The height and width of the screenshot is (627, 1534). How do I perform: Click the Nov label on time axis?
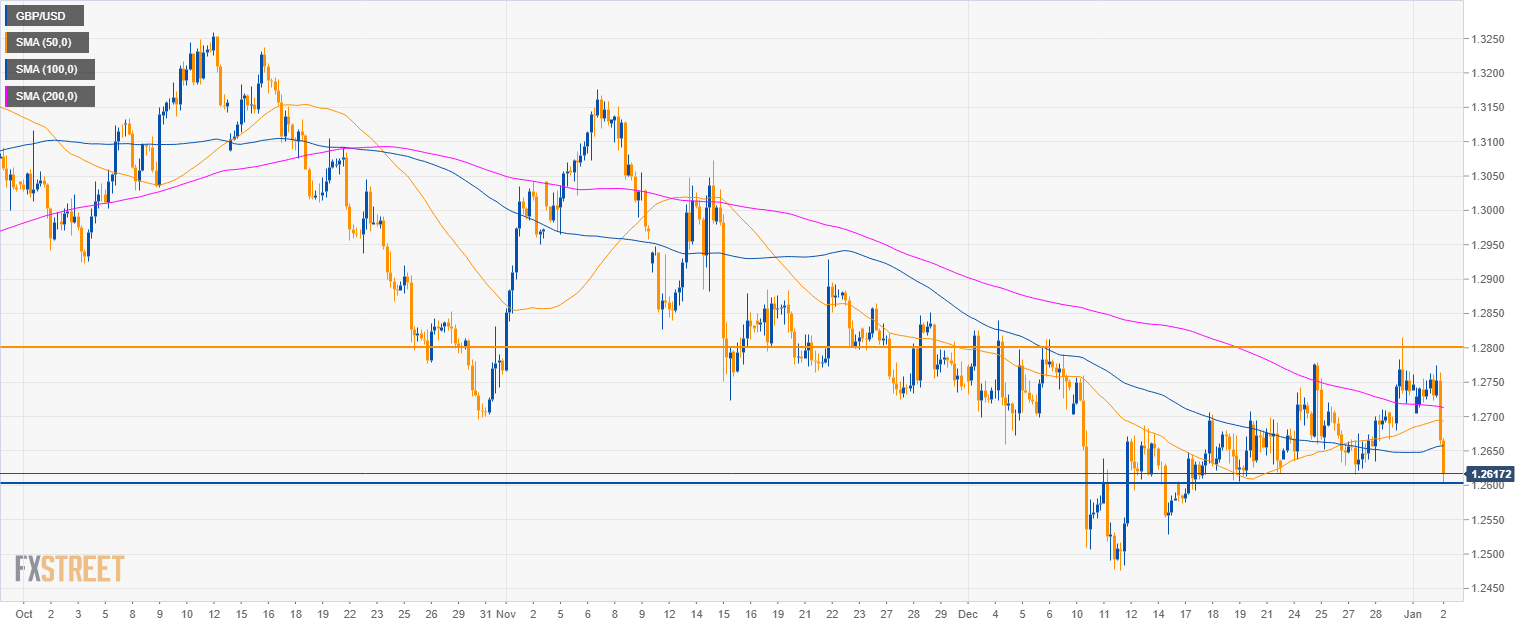tap(506, 610)
